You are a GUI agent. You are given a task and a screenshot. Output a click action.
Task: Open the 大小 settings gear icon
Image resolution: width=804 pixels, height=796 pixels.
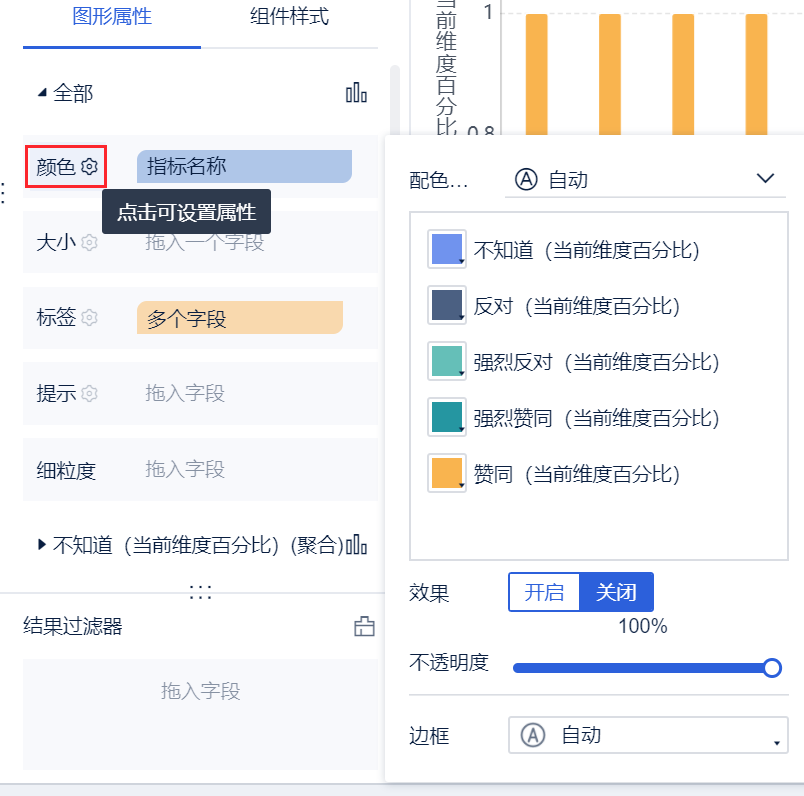(90, 242)
